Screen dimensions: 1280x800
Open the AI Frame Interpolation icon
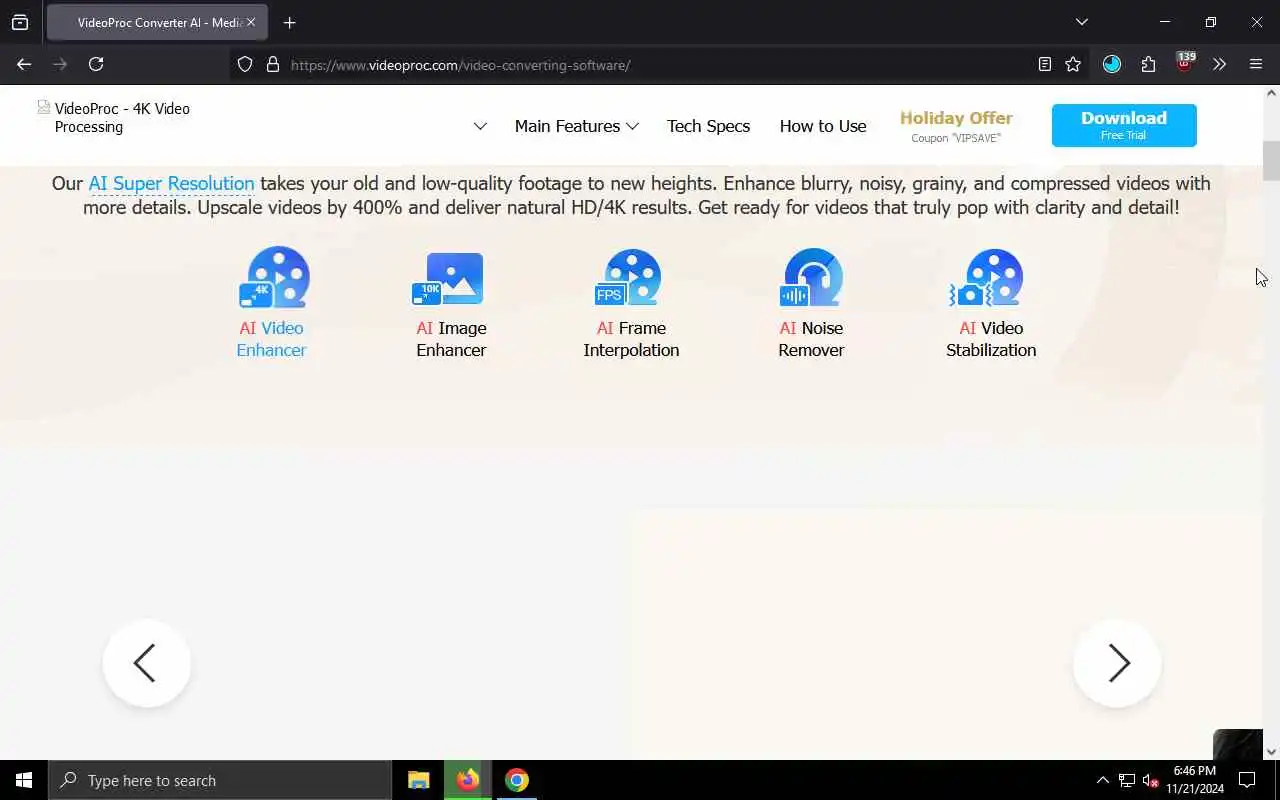pos(628,277)
